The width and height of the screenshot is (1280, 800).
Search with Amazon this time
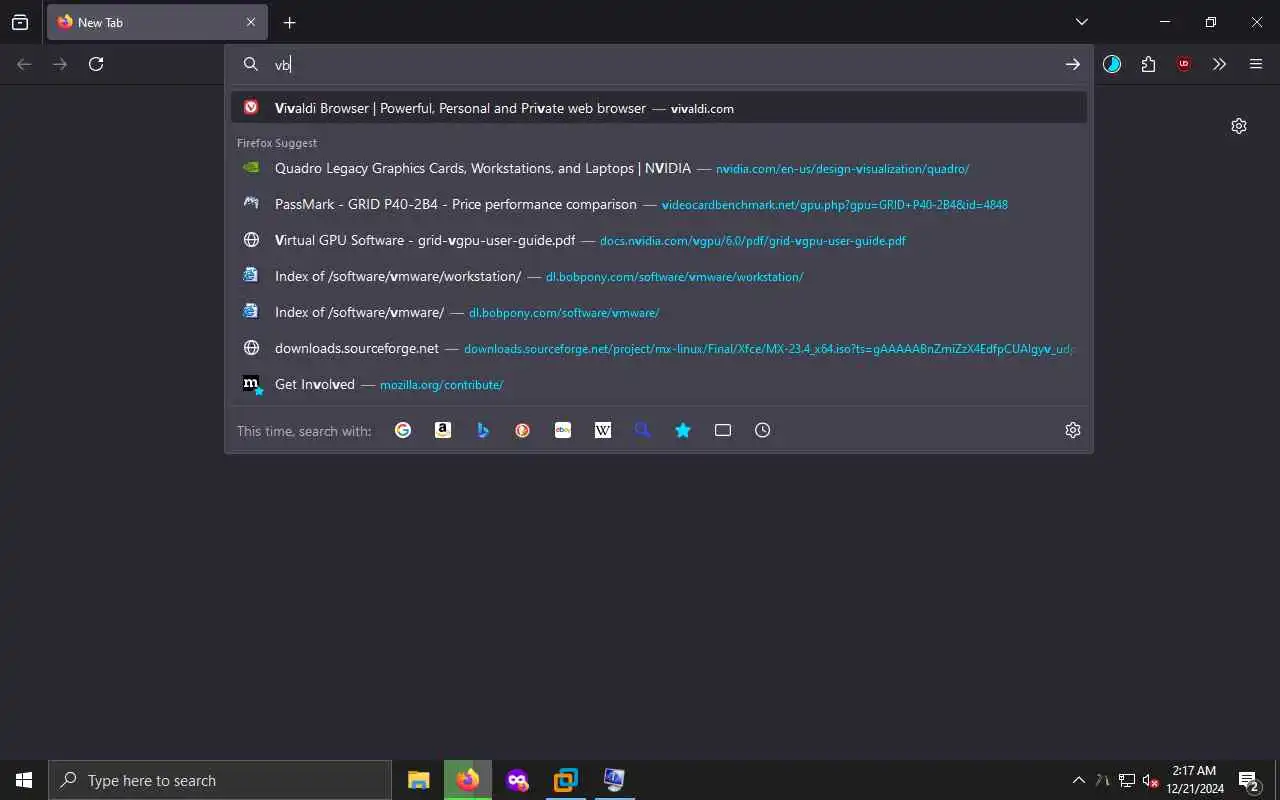point(443,430)
